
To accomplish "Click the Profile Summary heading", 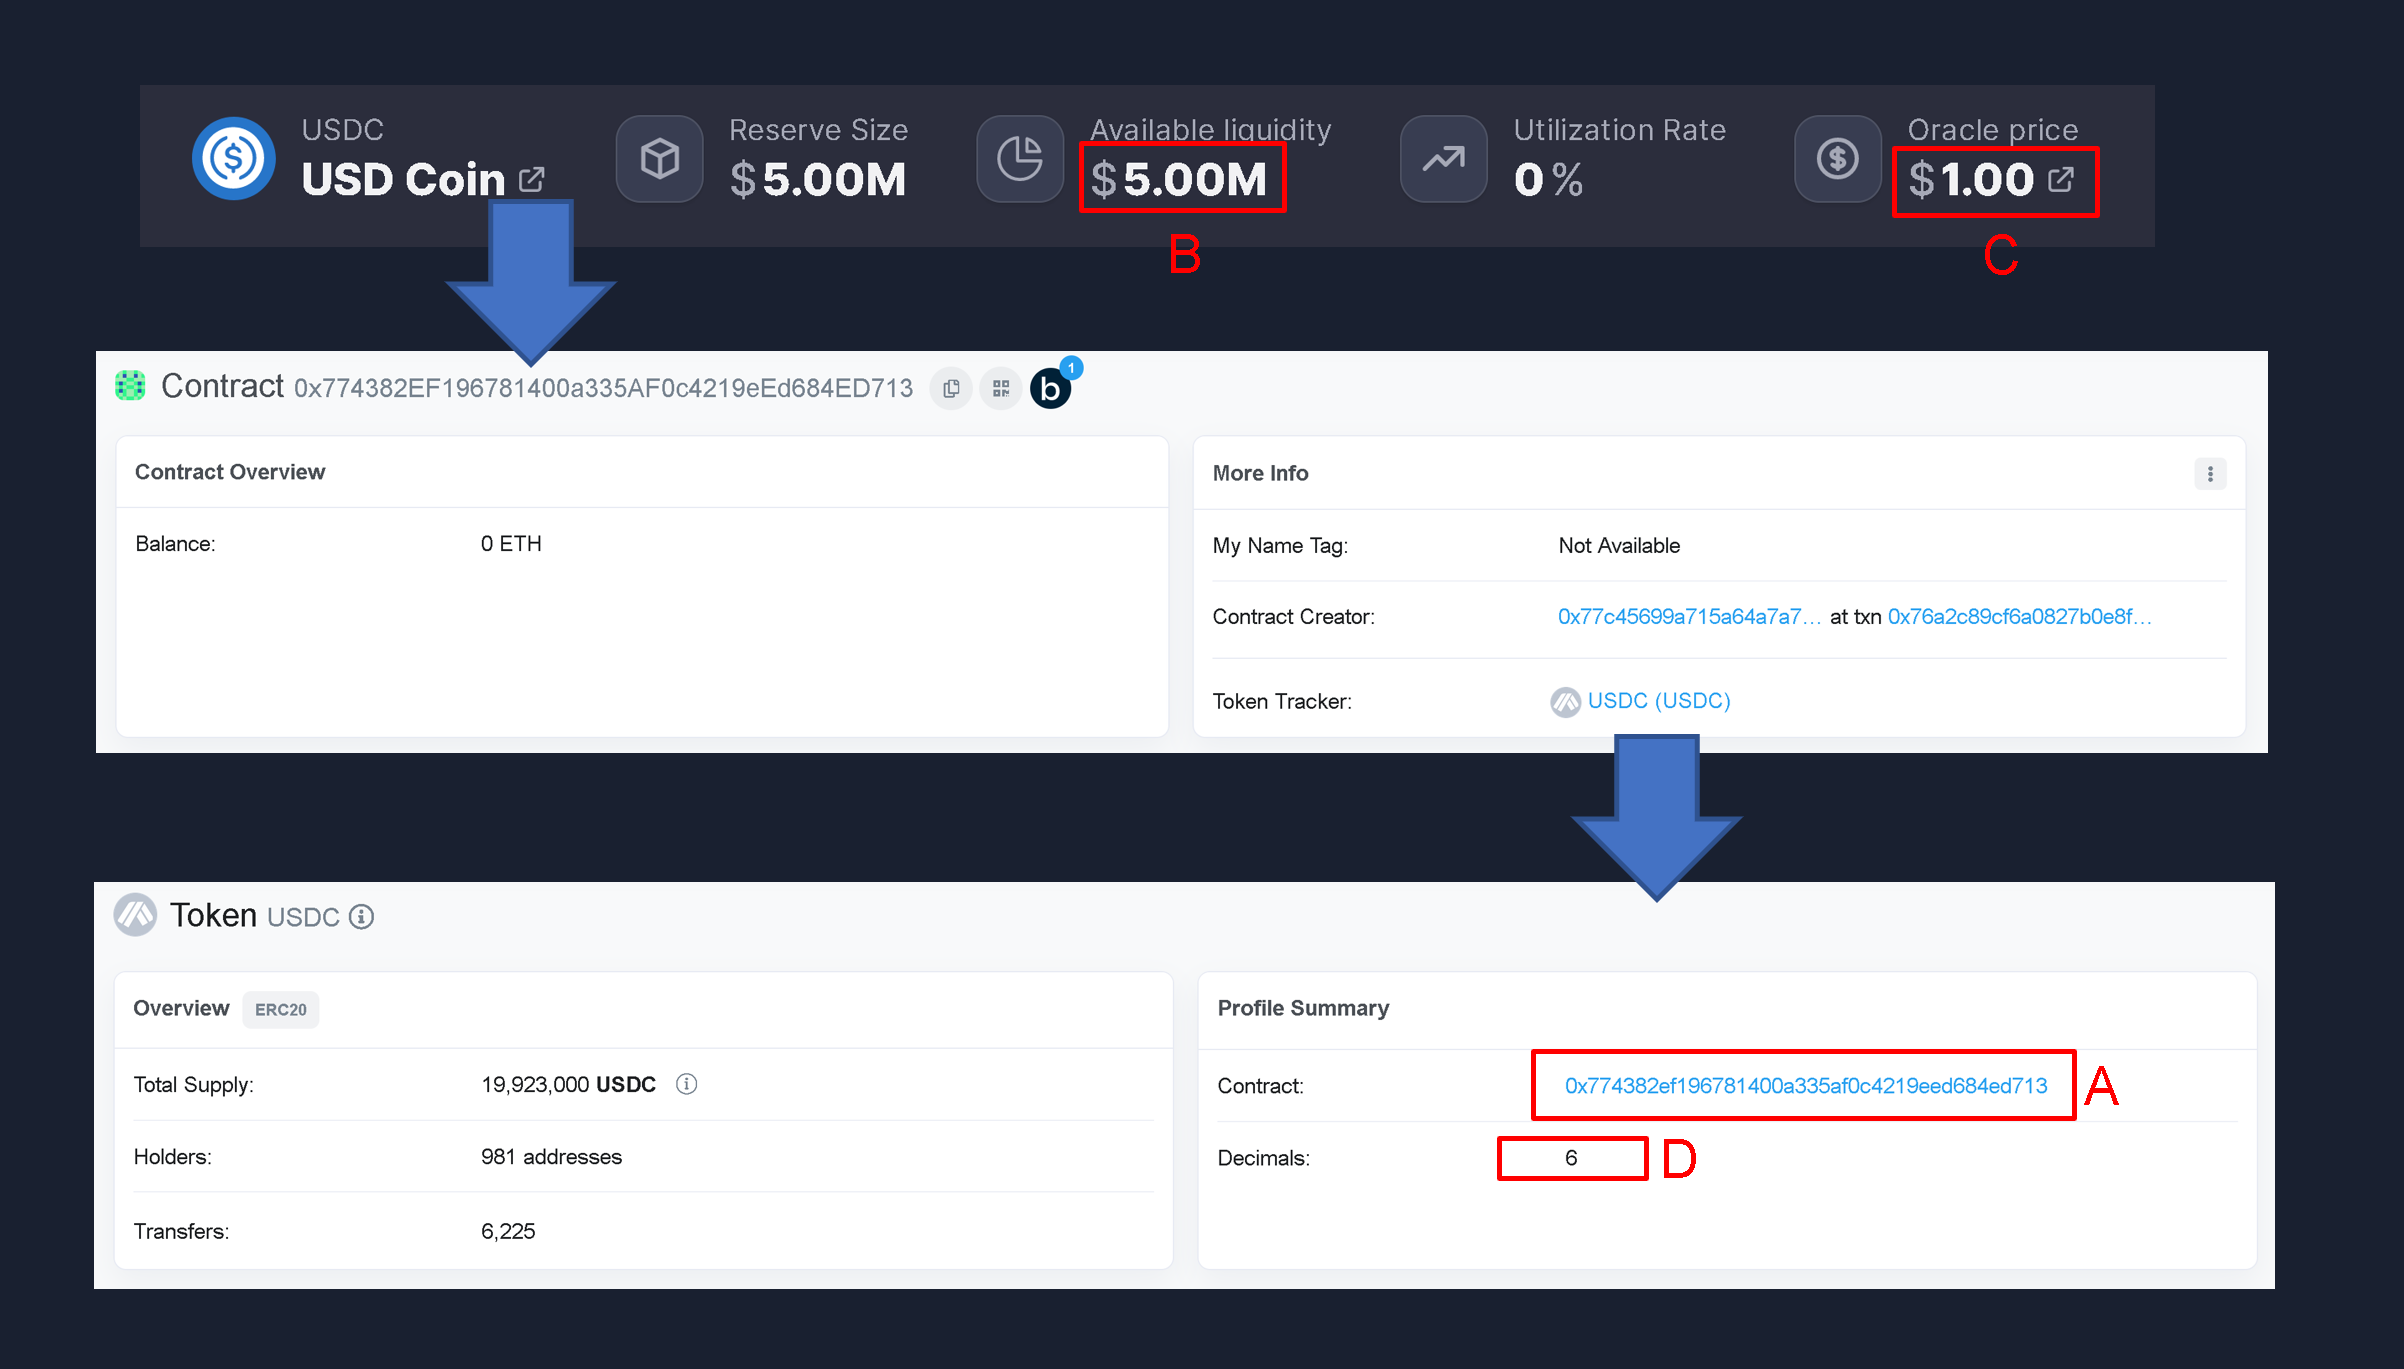I will [1303, 1008].
